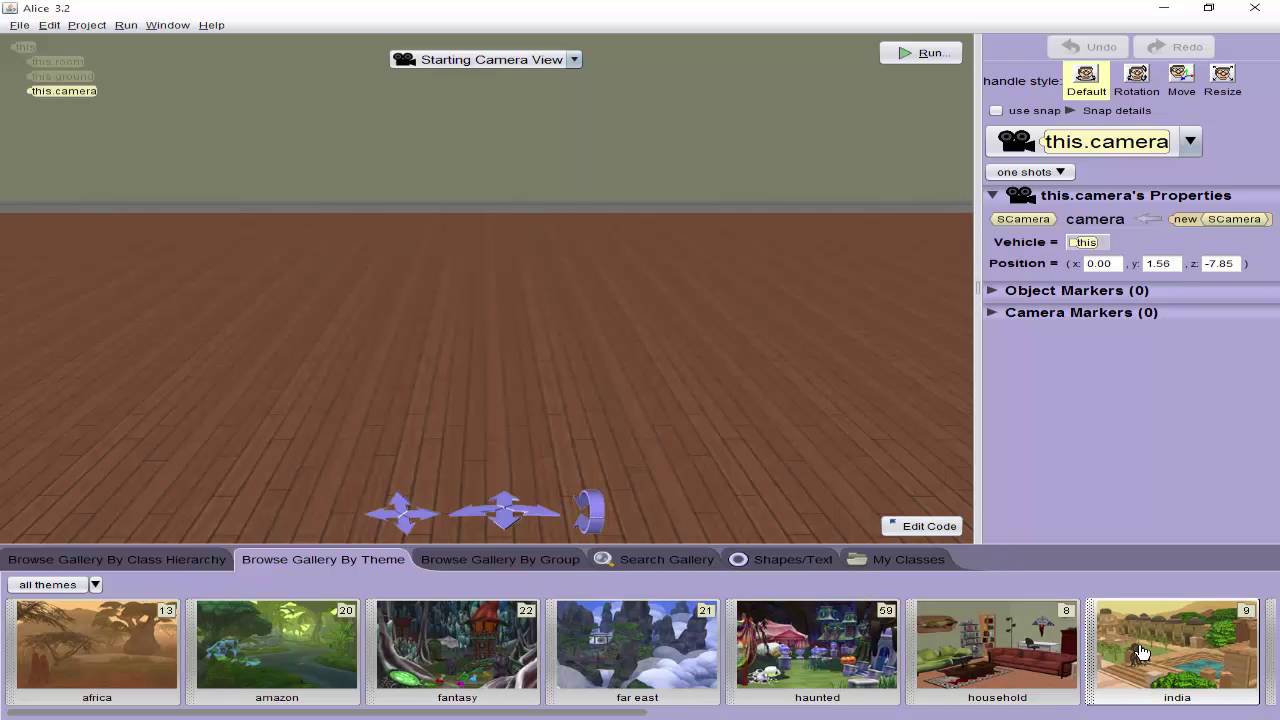Click the camera tilt rotation control

point(590,511)
